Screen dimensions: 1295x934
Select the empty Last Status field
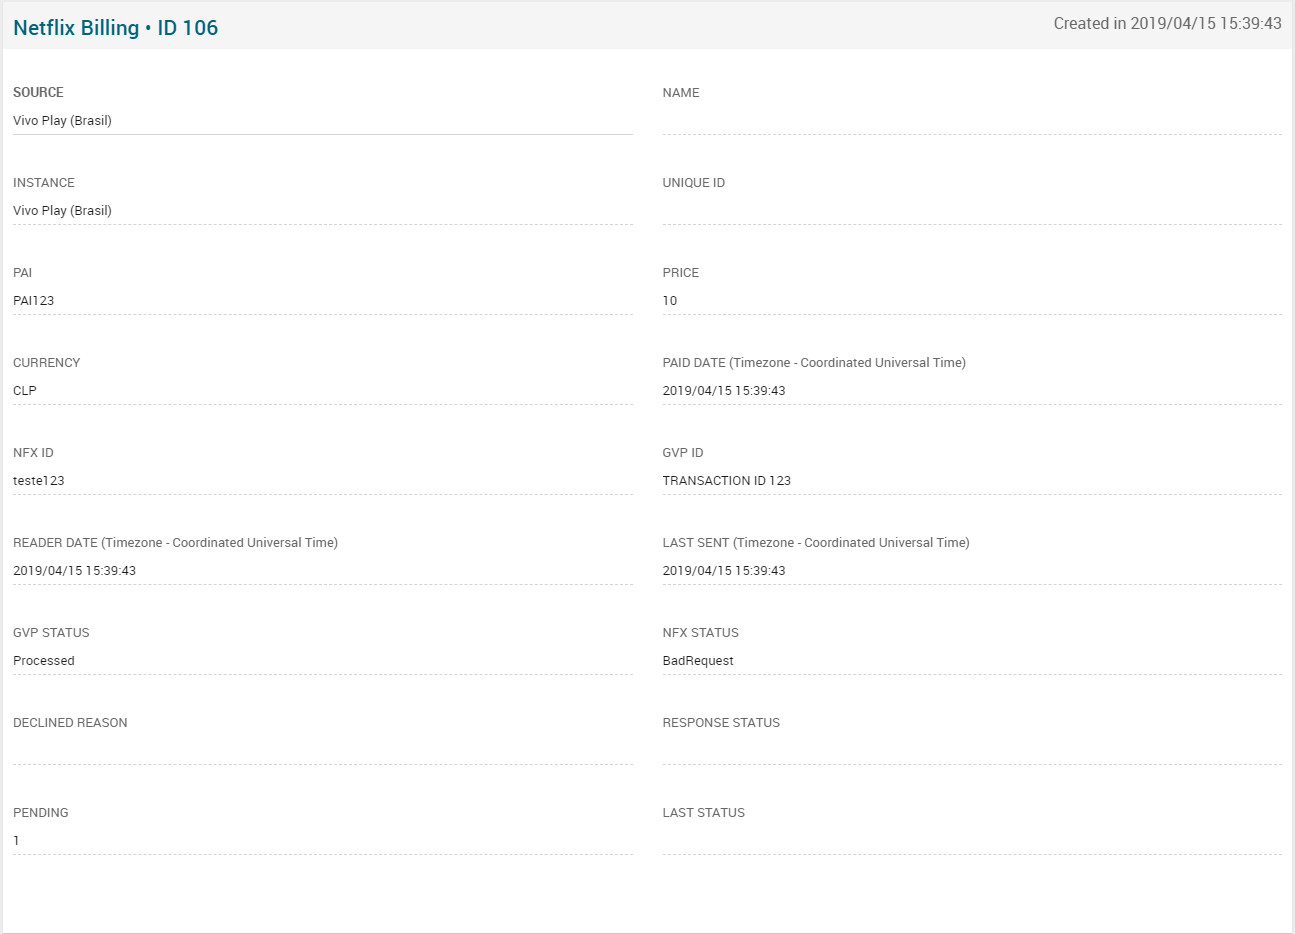pos(971,841)
